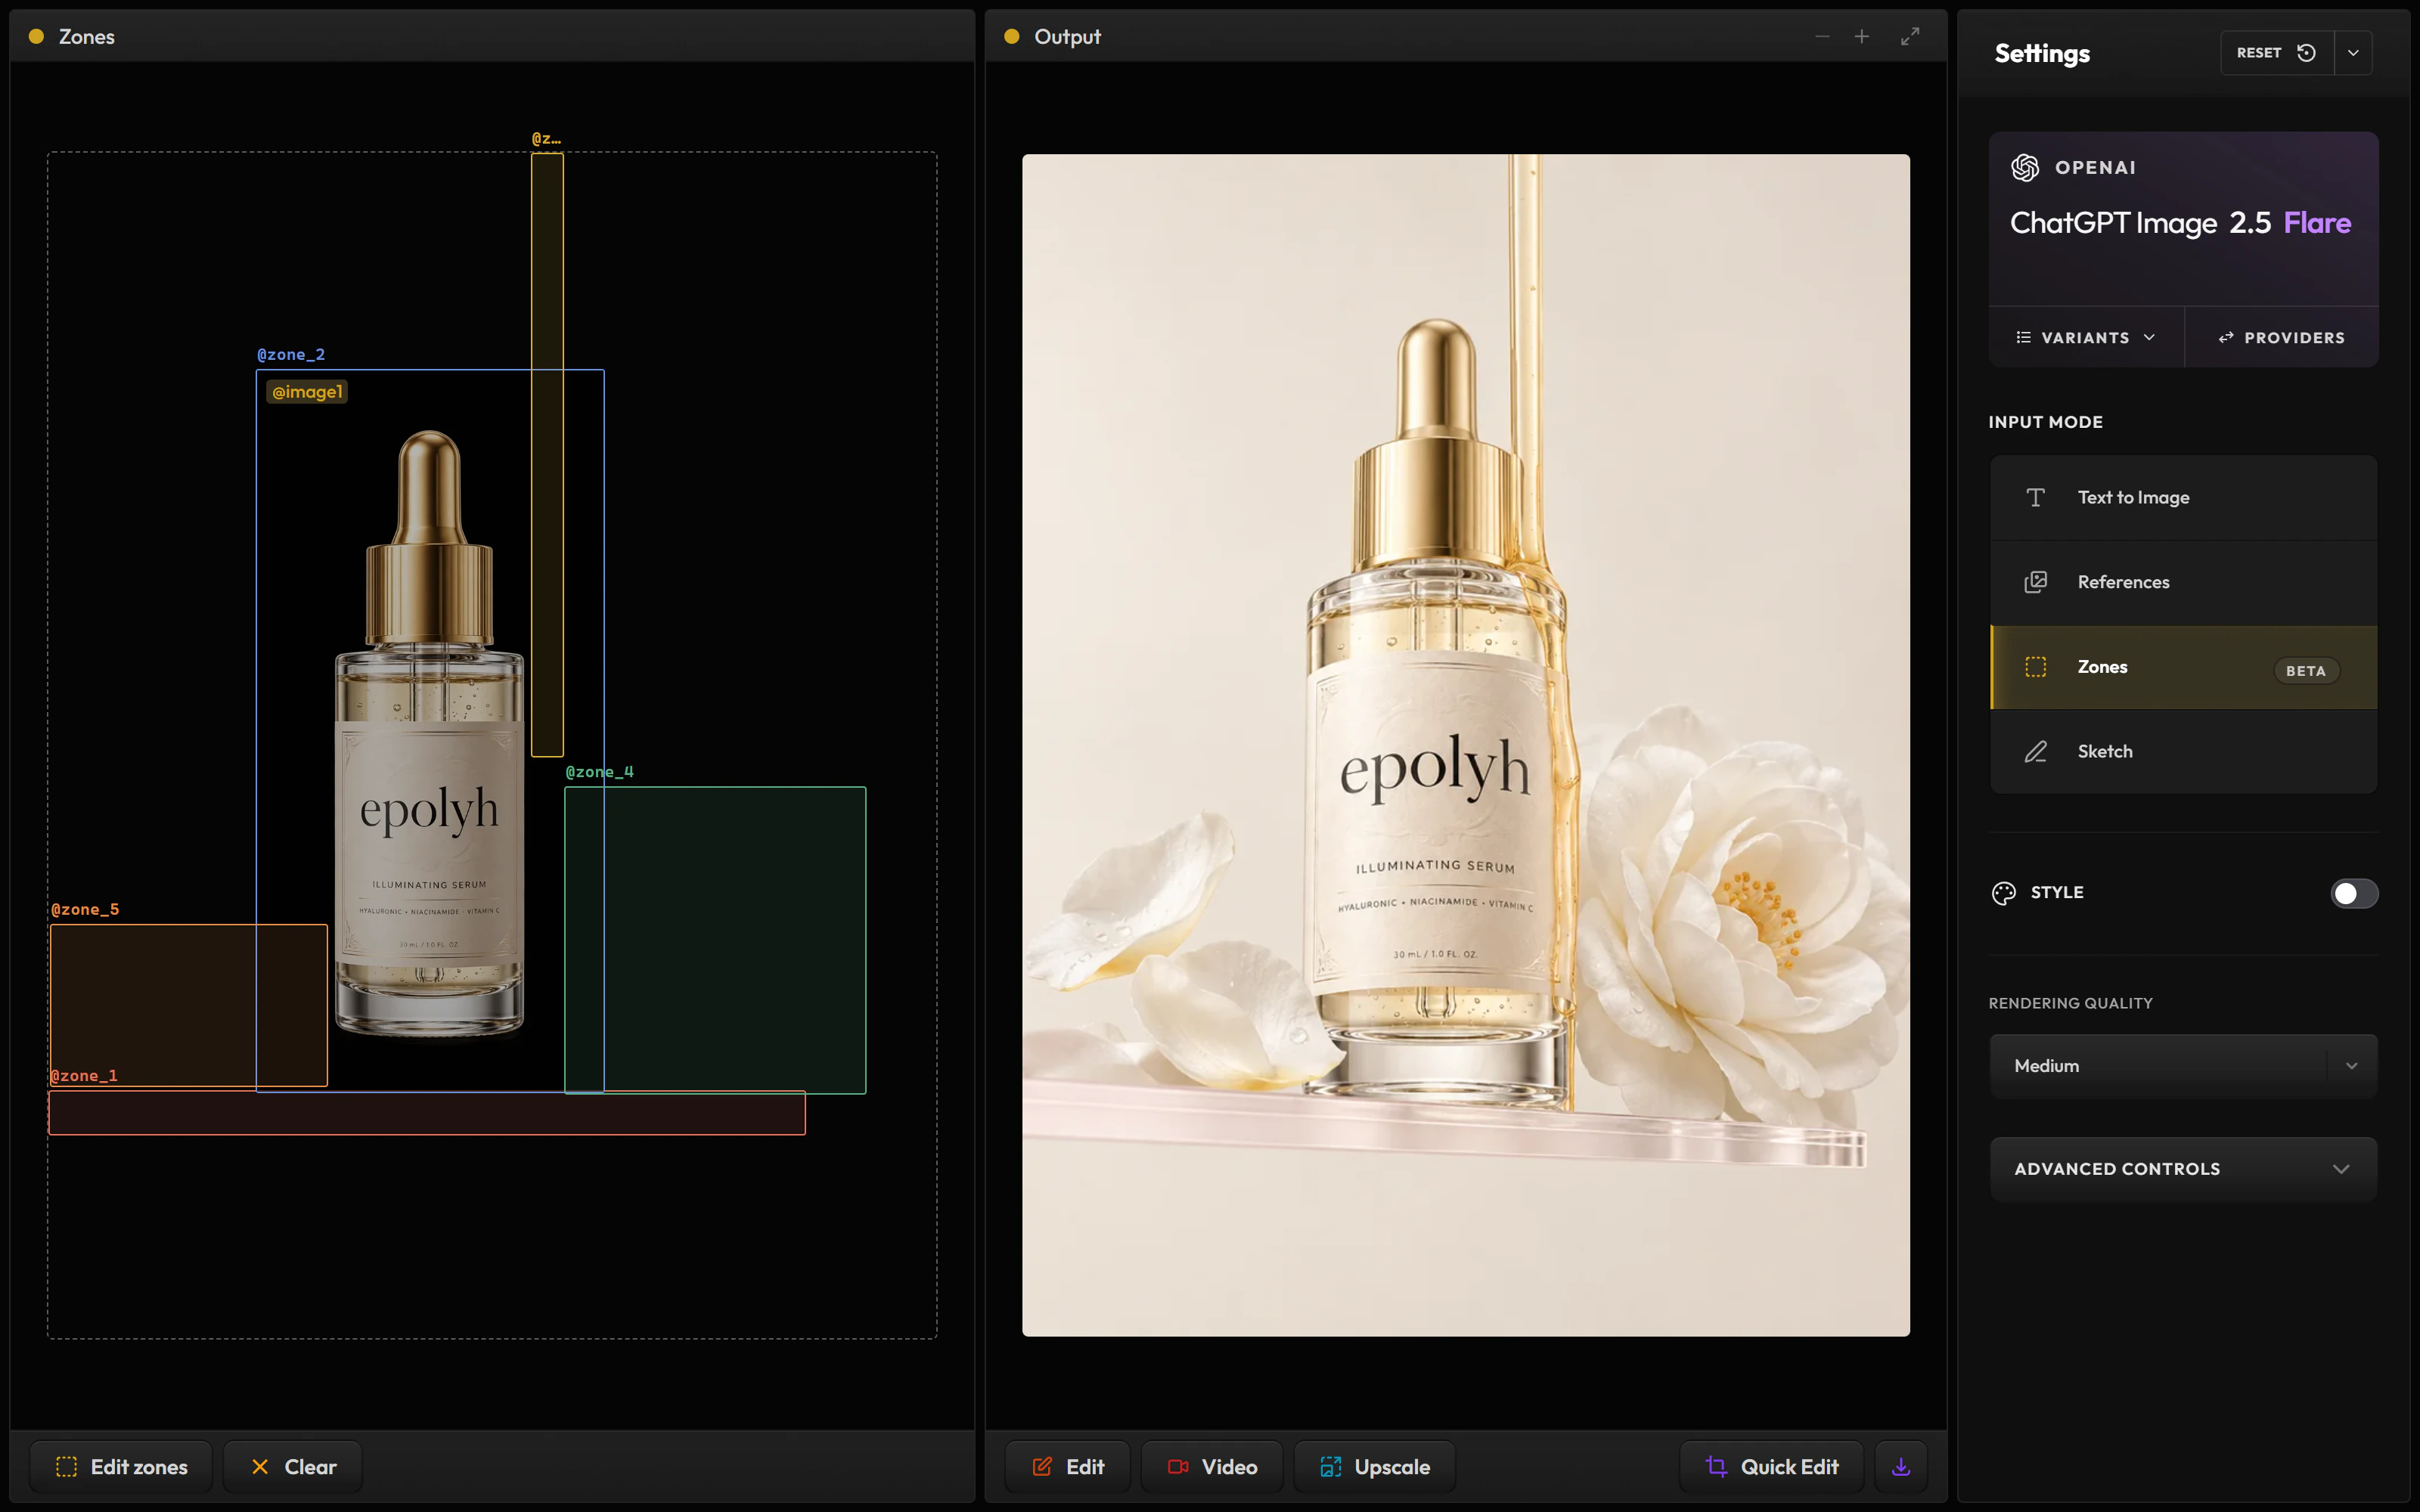The width and height of the screenshot is (2420, 1512).
Task: Click the Quick Edit button
Action: coord(1771,1467)
